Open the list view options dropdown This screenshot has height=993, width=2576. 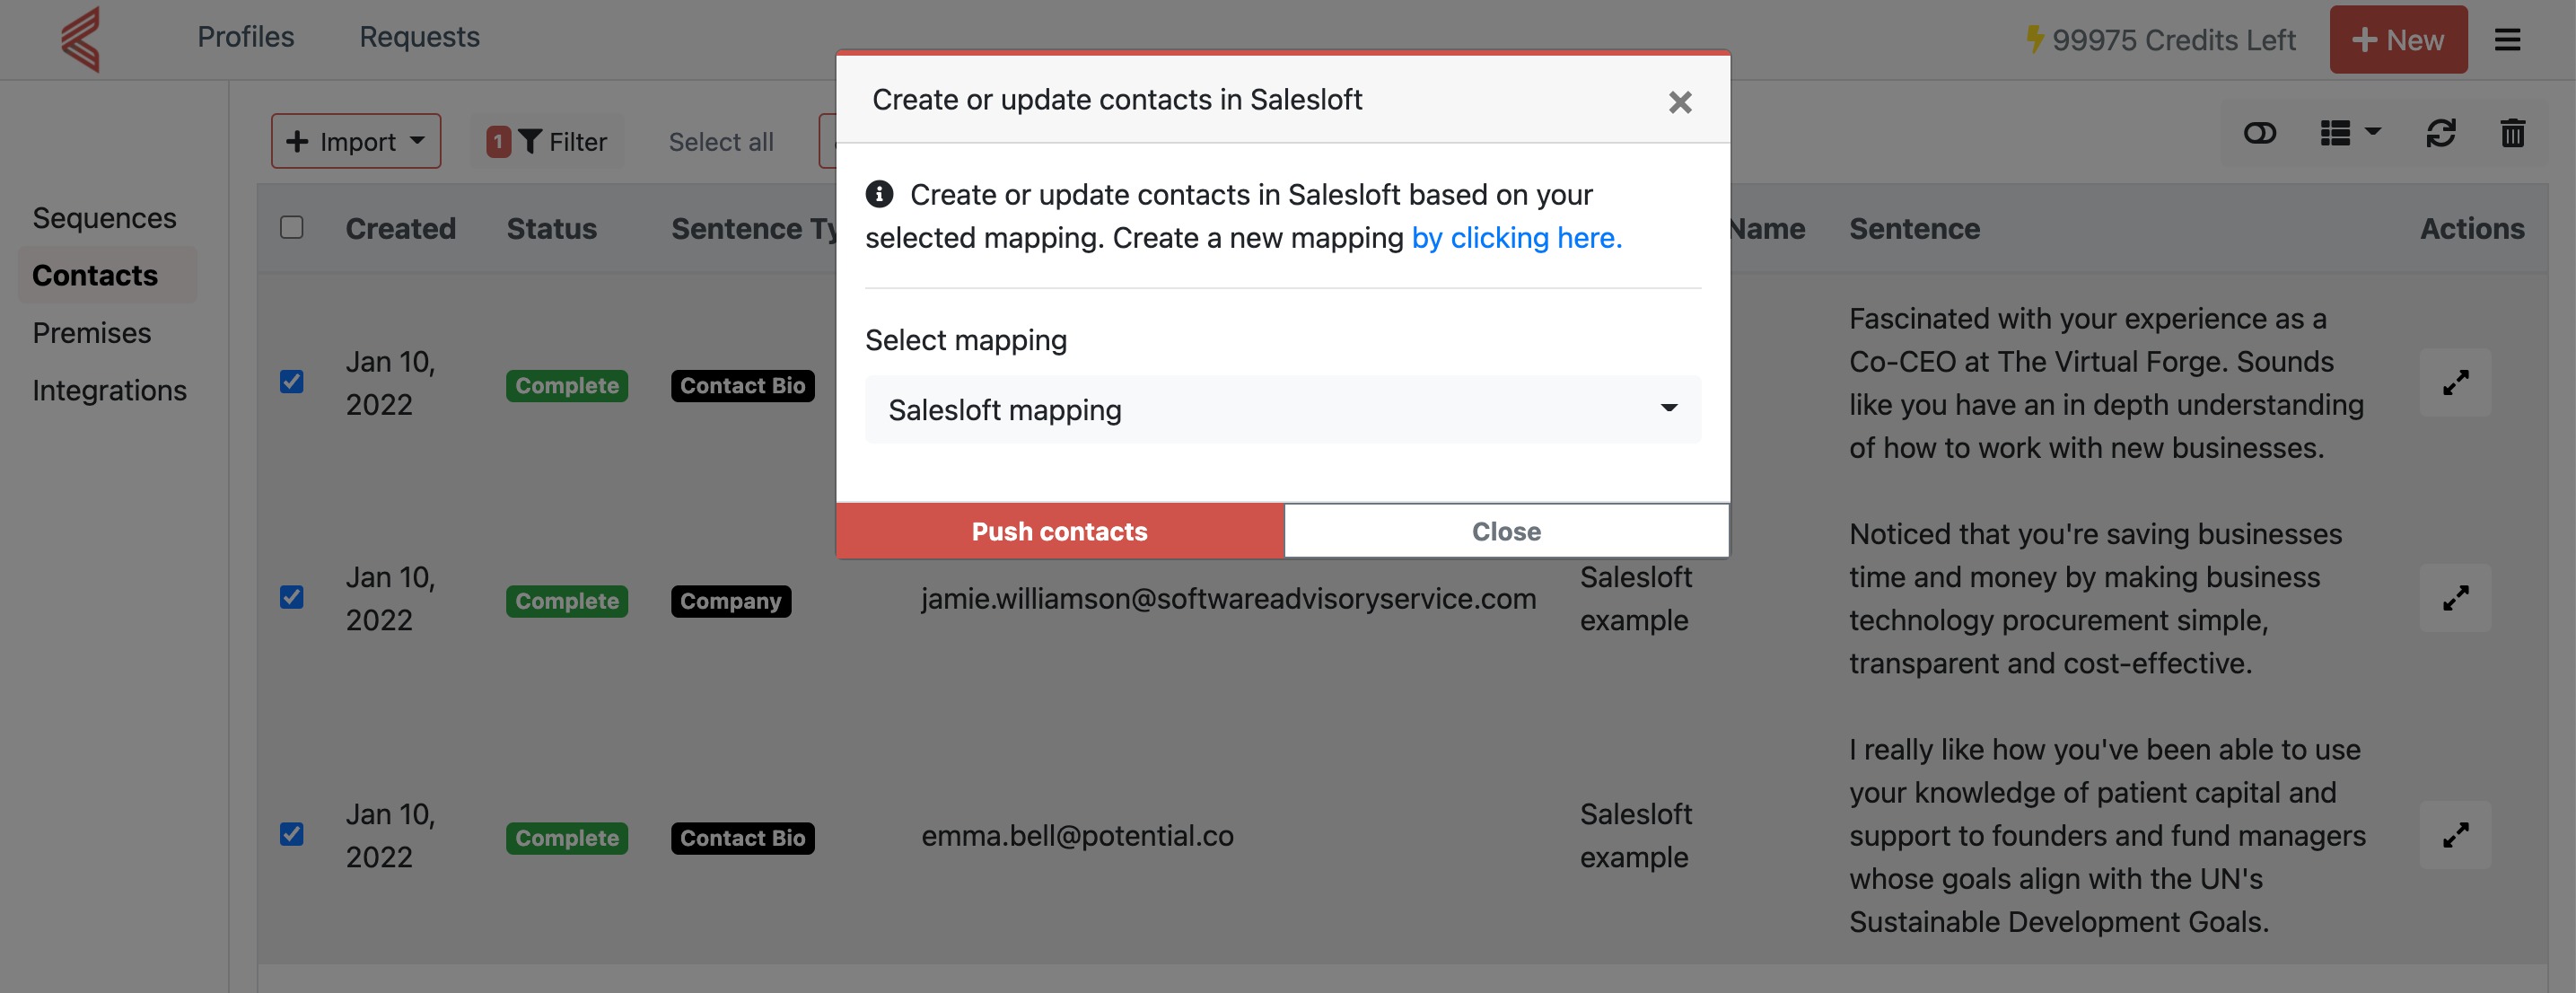tap(2350, 133)
